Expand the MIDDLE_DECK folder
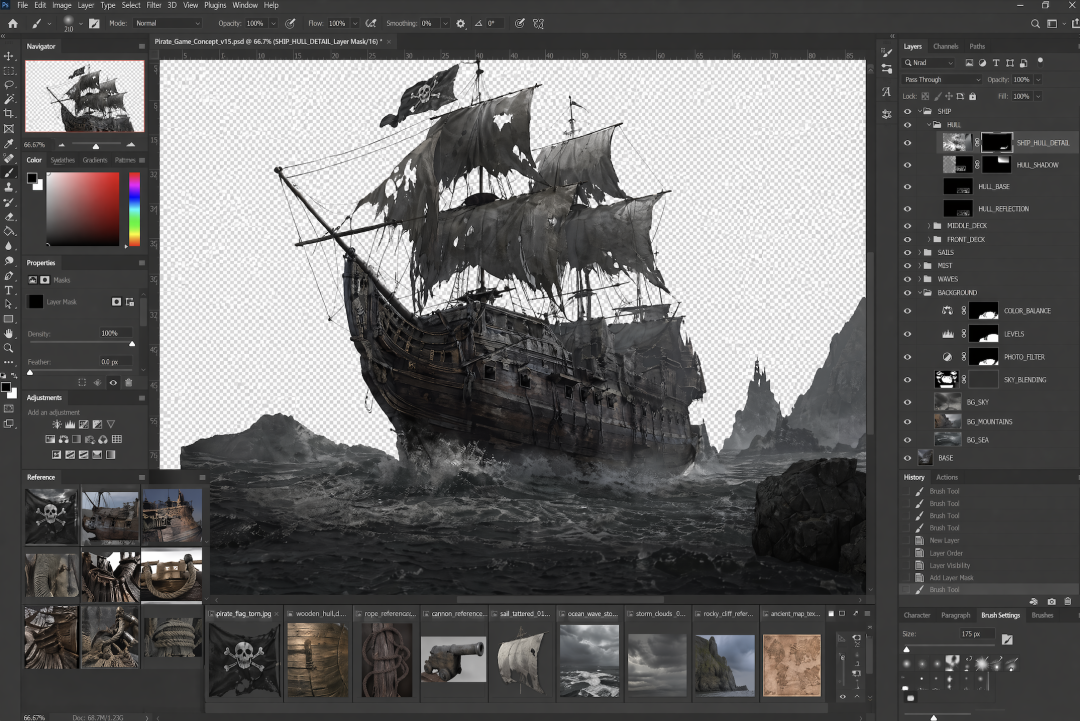 929,226
